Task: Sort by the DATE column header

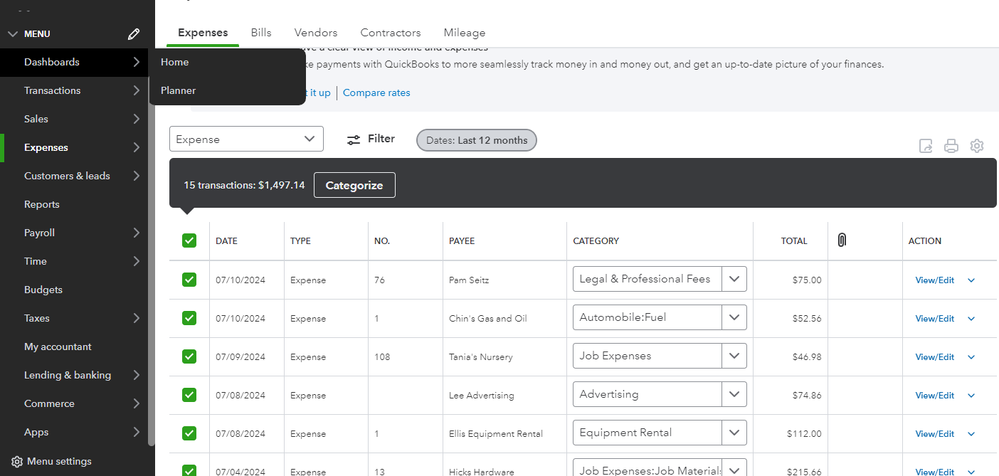Action: (226, 241)
